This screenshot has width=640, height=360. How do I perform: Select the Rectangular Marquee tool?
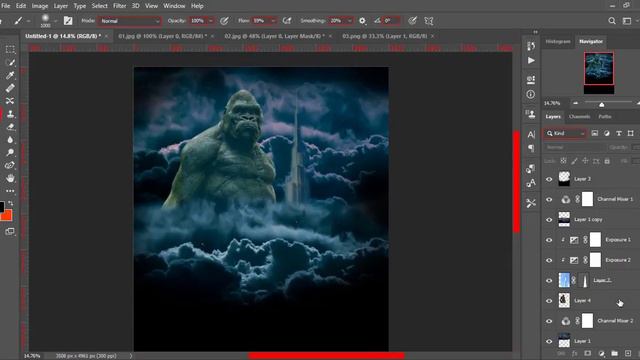(10, 49)
